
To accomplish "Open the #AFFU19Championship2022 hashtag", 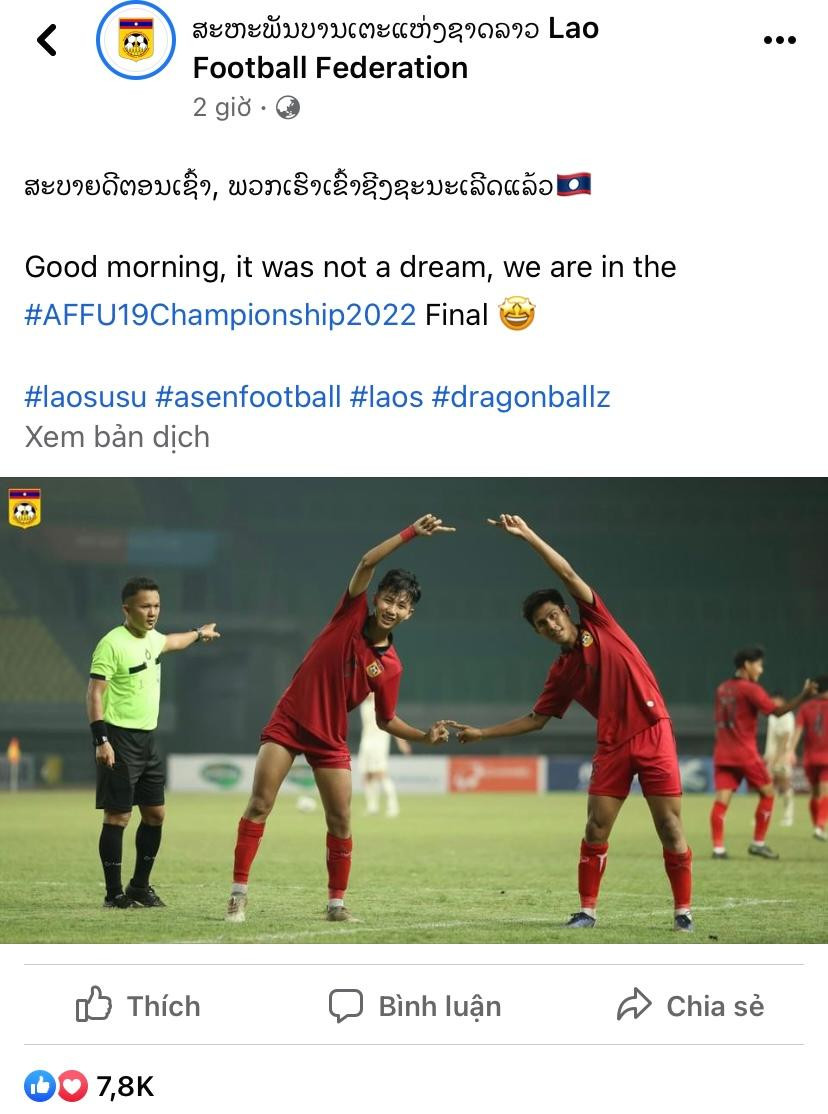I will click(x=220, y=315).
